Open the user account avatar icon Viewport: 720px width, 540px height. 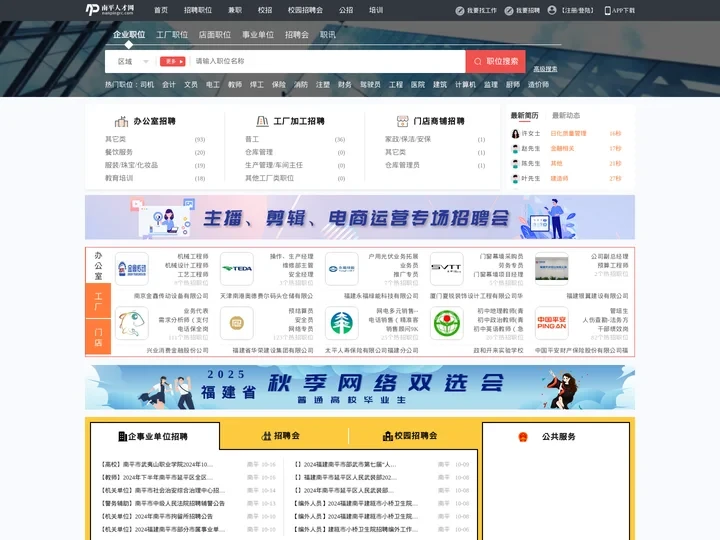click(x=552, y=10)
